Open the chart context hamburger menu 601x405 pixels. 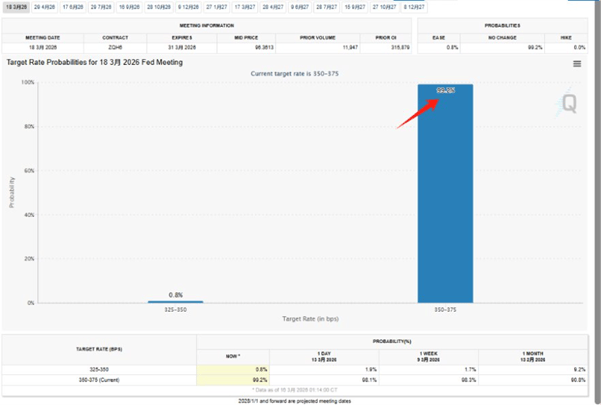click(x=577, y=63)
